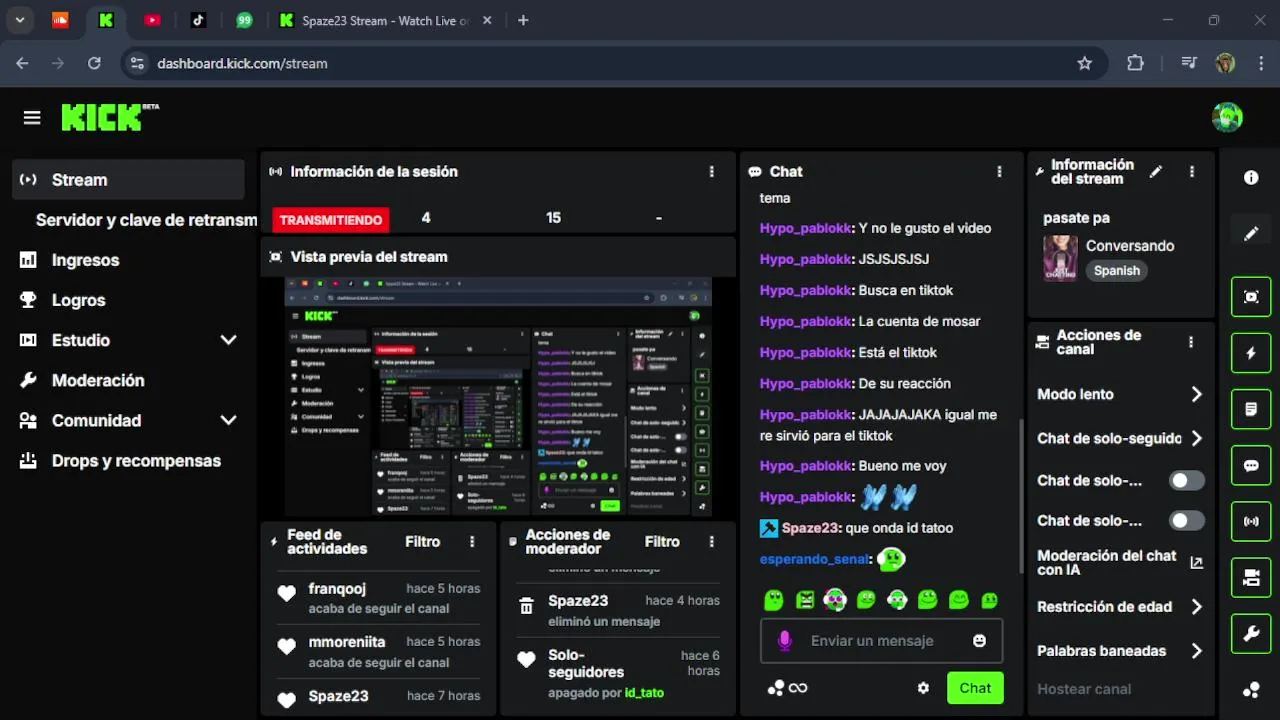Click the heart icon next to franqooj
Screen dimensions: 1280x720
point(286,594)
